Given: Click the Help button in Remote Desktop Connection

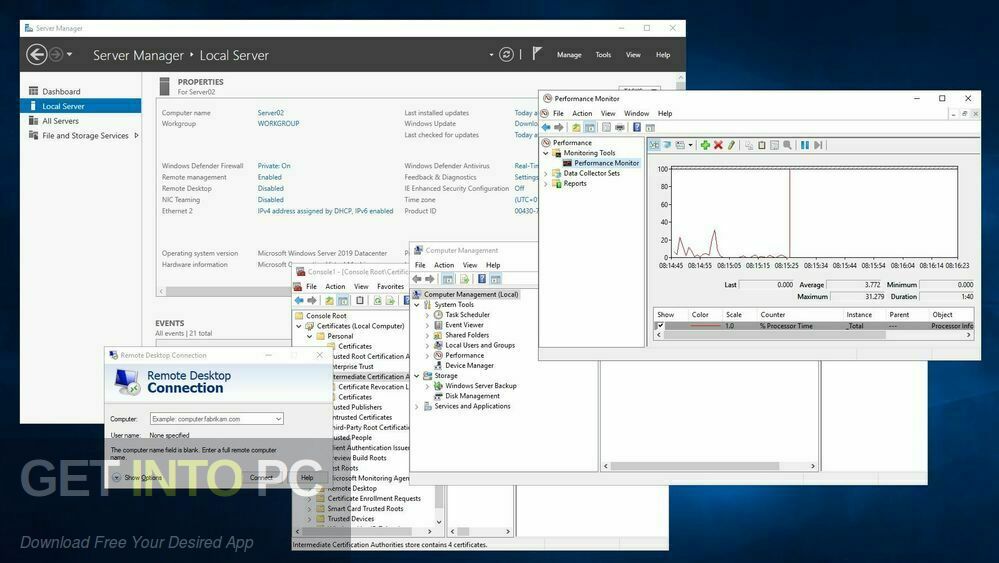Looking at the screenshot, I should point(307,478).
